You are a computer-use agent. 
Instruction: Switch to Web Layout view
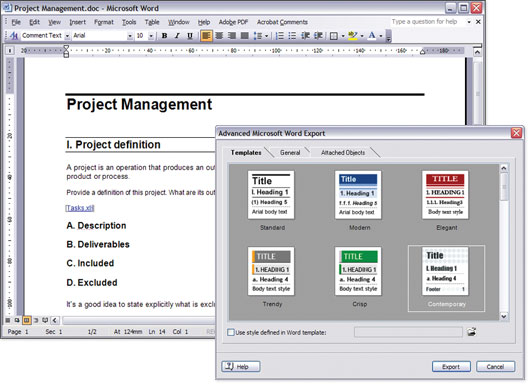click(17, 320)
